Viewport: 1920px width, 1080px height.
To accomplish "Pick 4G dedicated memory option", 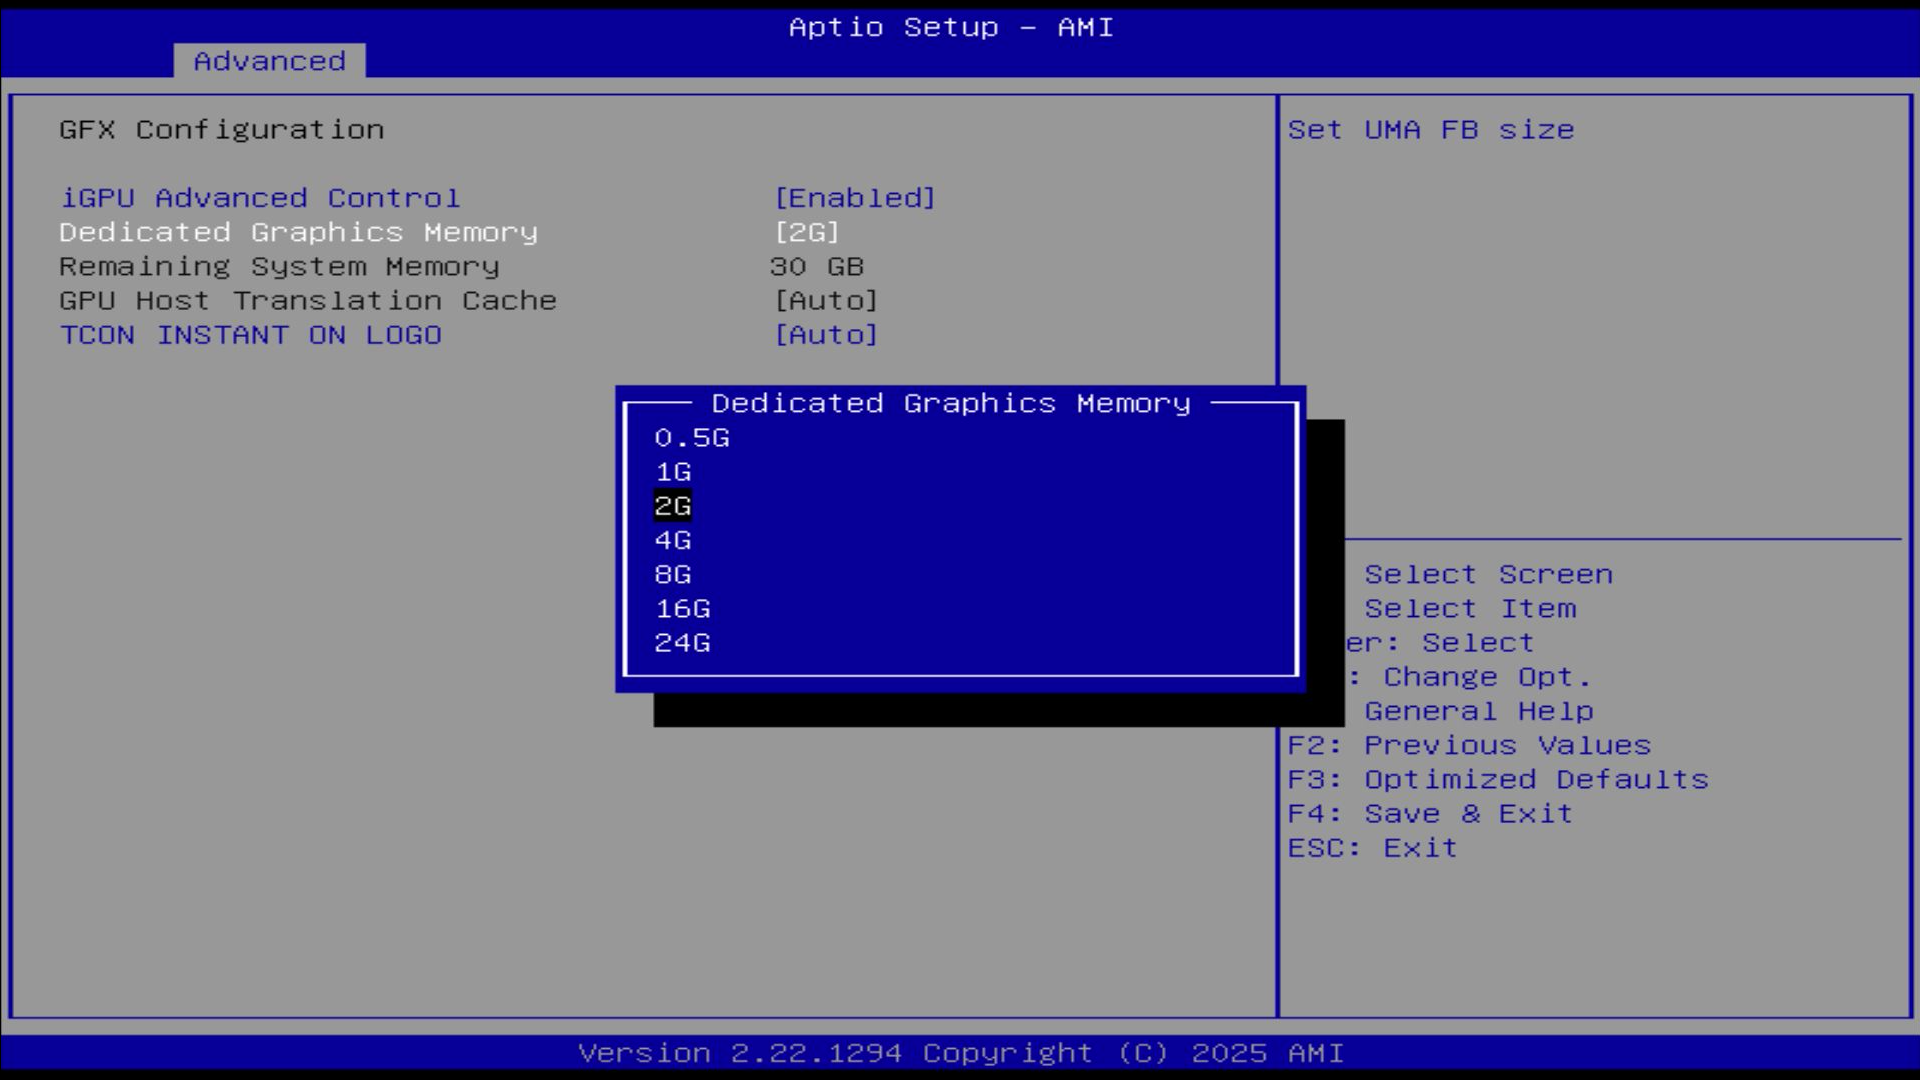I will tap(673, 541).
